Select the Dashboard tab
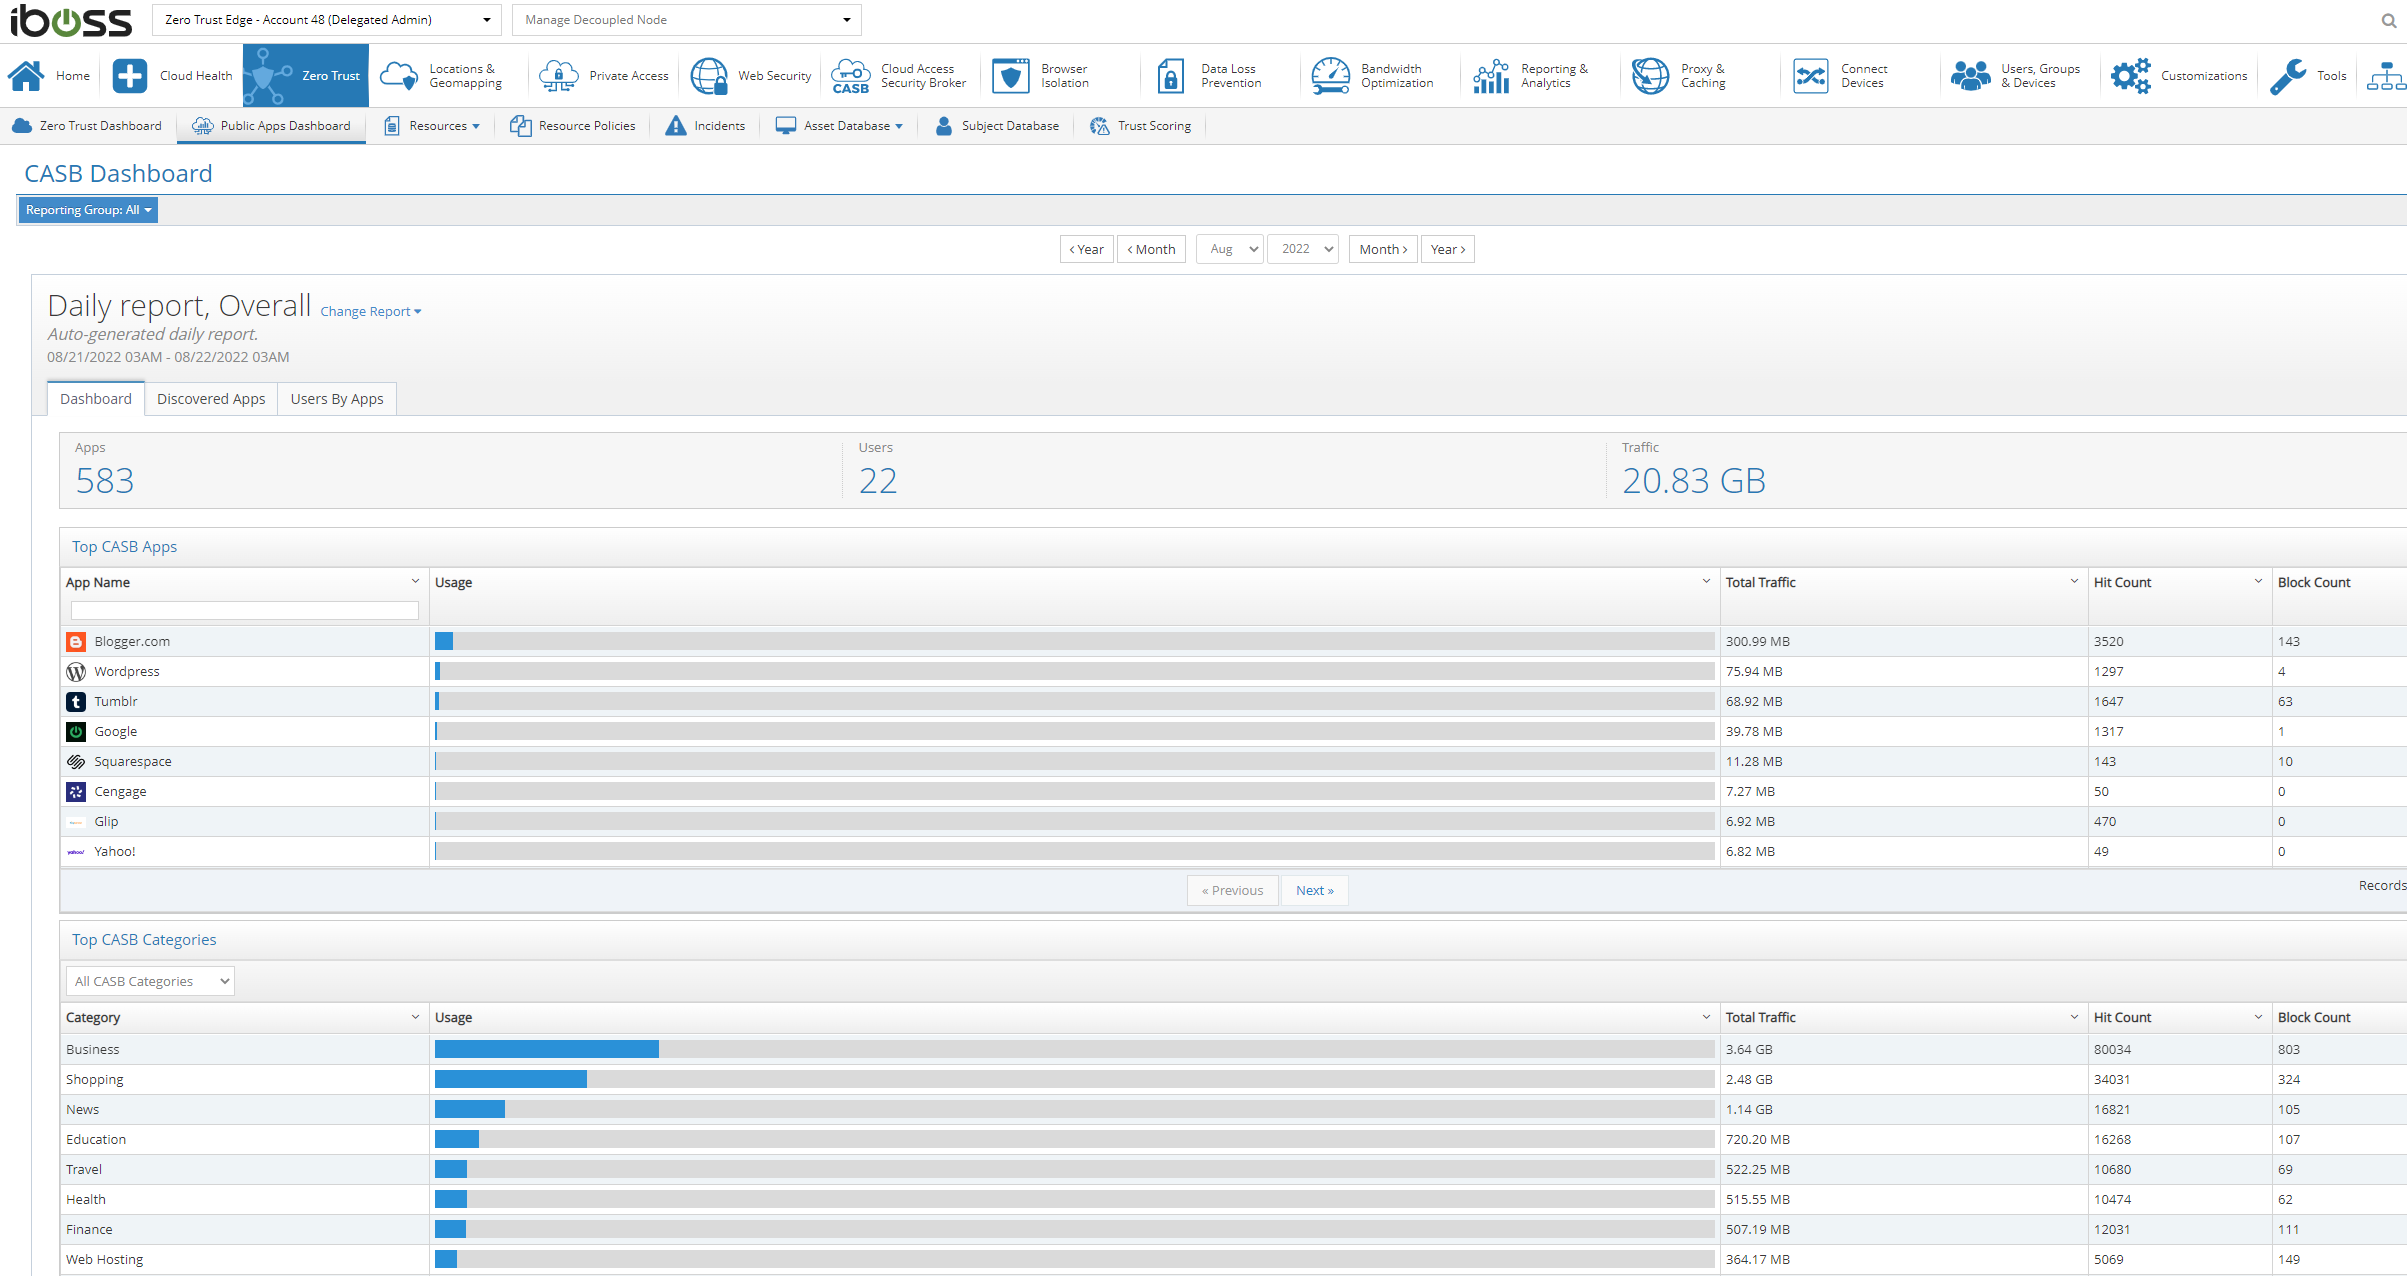Viewport: 2407px width, 1276px height. (x=96, y=399)
